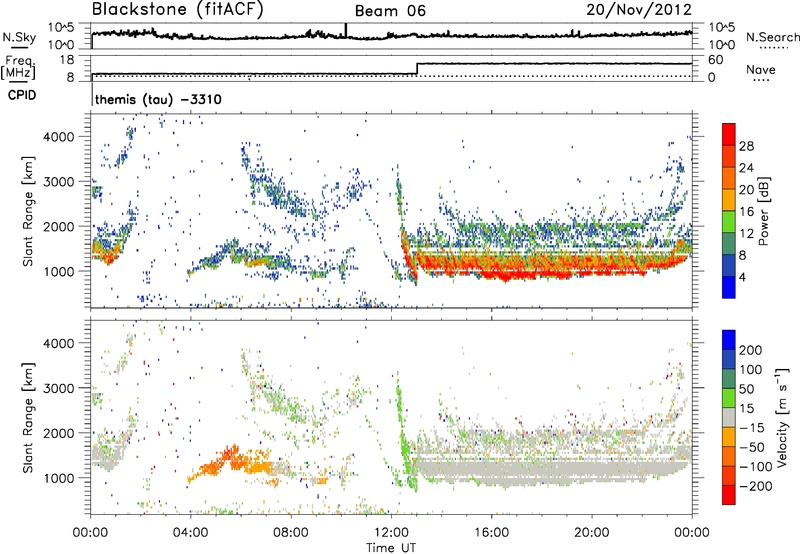The height and width of the screenshot is (554, 800).
Task: Click the 'Time UT' axis label
Action: point(391,547)
